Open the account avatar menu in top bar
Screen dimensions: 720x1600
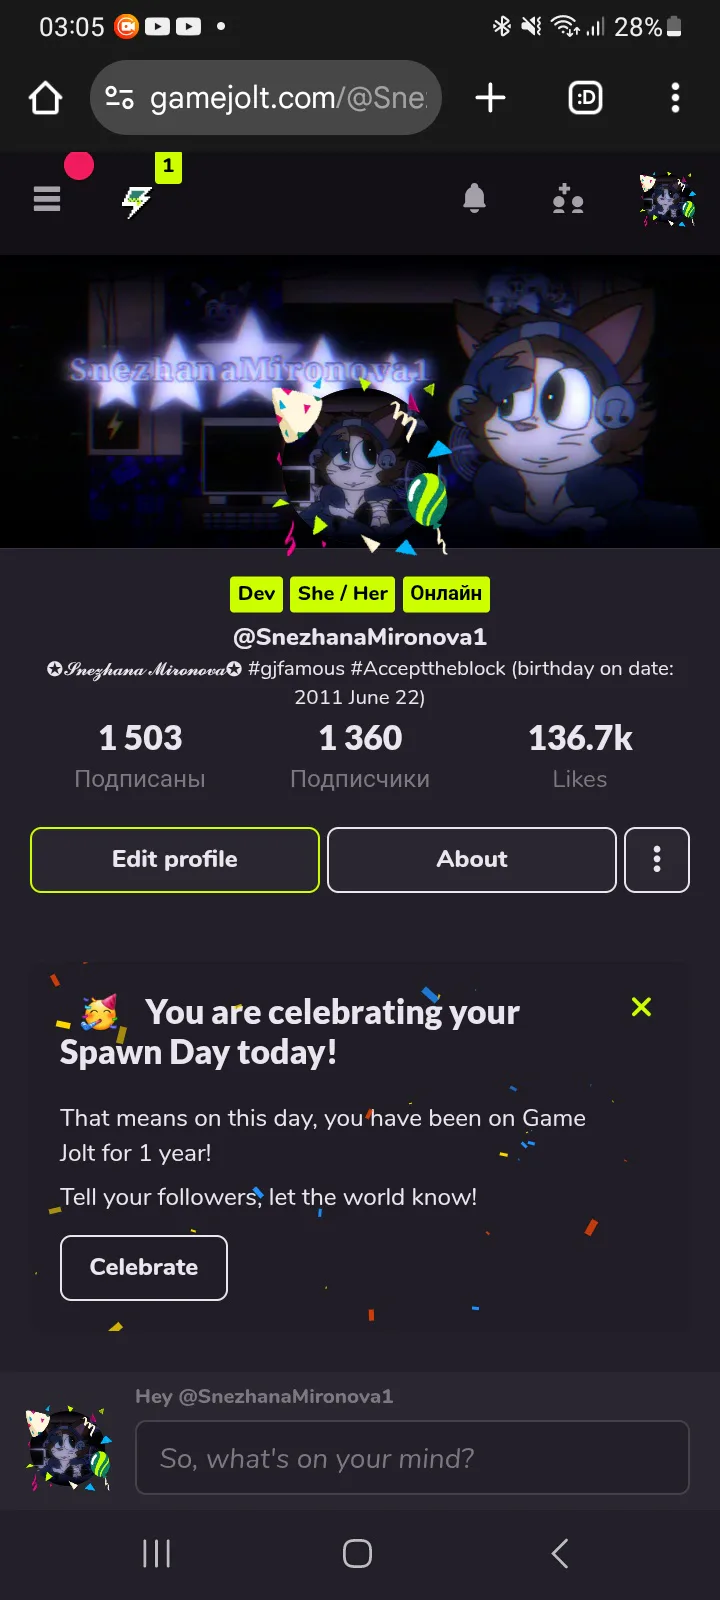point(668,199)
